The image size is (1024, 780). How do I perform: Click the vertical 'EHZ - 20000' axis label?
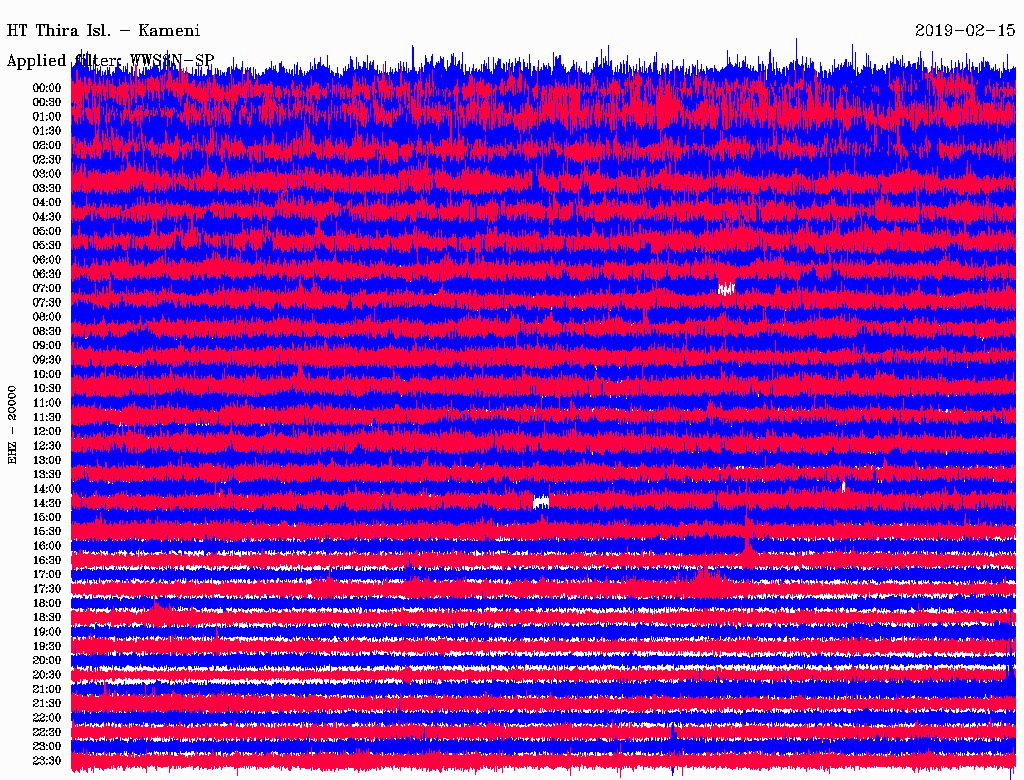click(13, 424)
